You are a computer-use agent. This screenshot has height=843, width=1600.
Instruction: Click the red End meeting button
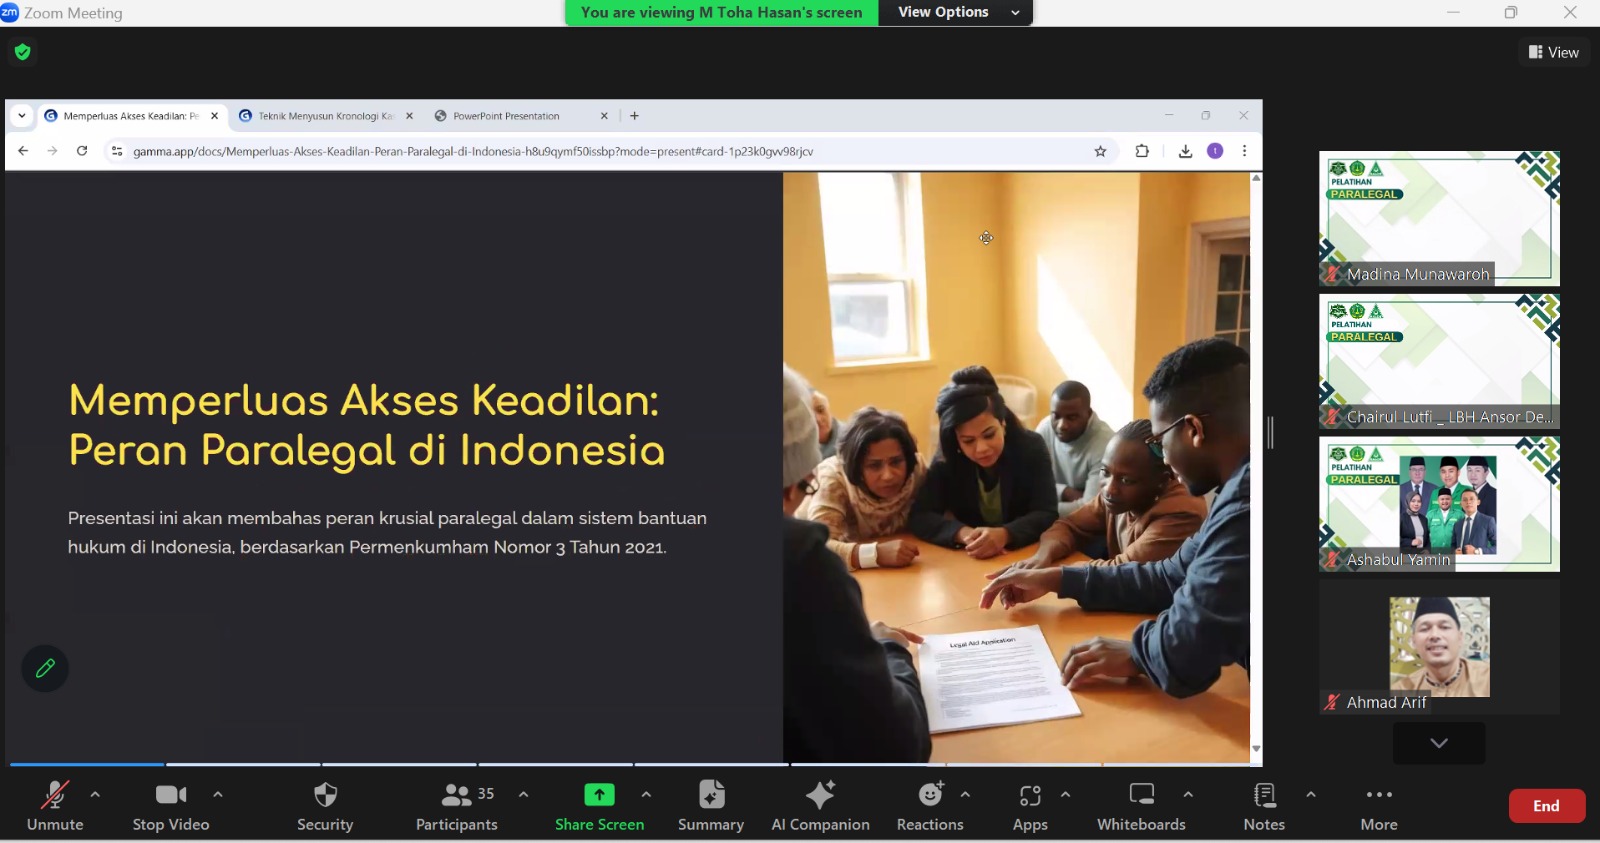click(1546, 806)
